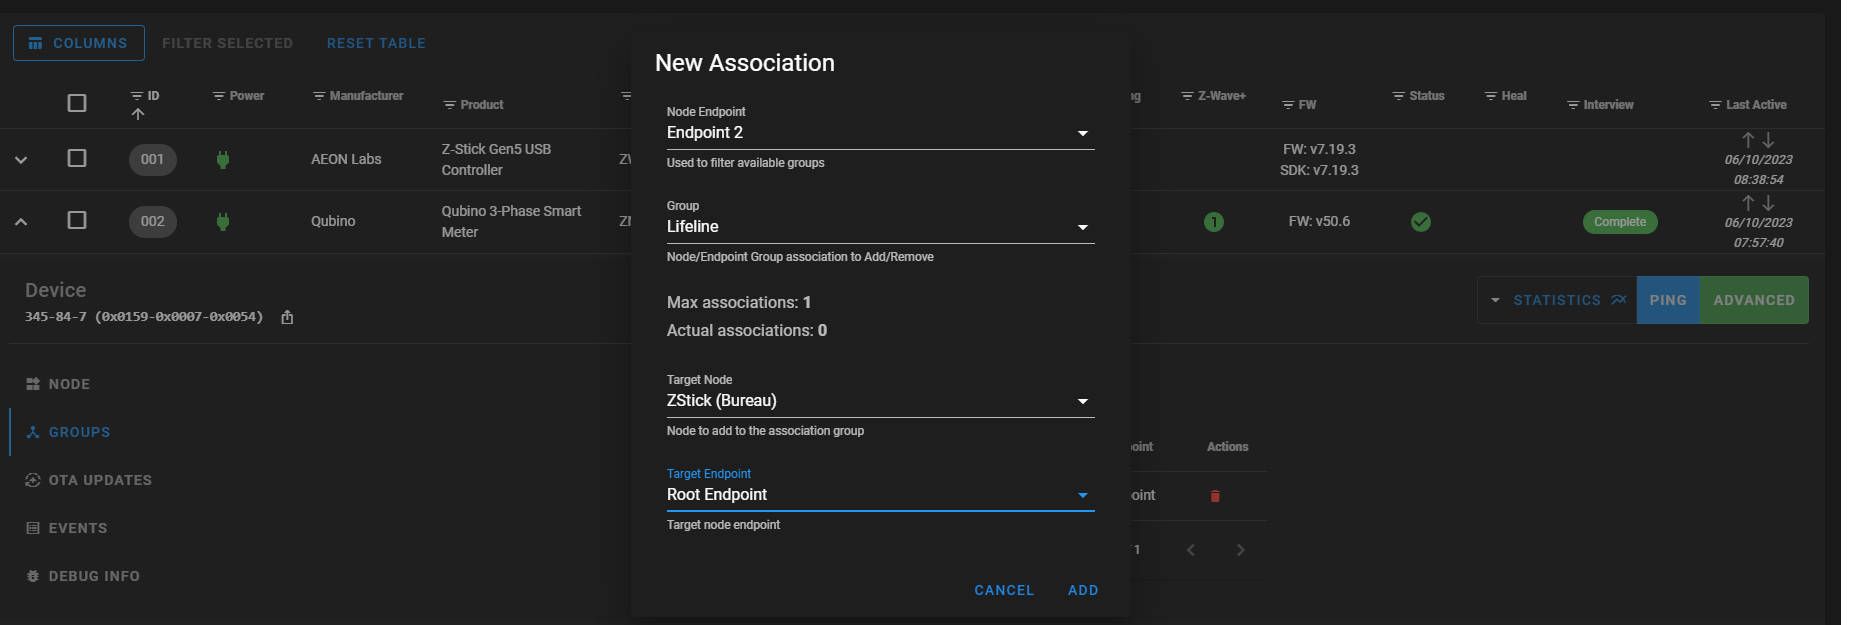Go to next page of associations table
The height and width of the screenshot is (625, 1849).
pyautogui.click(x=1240, y=550)
